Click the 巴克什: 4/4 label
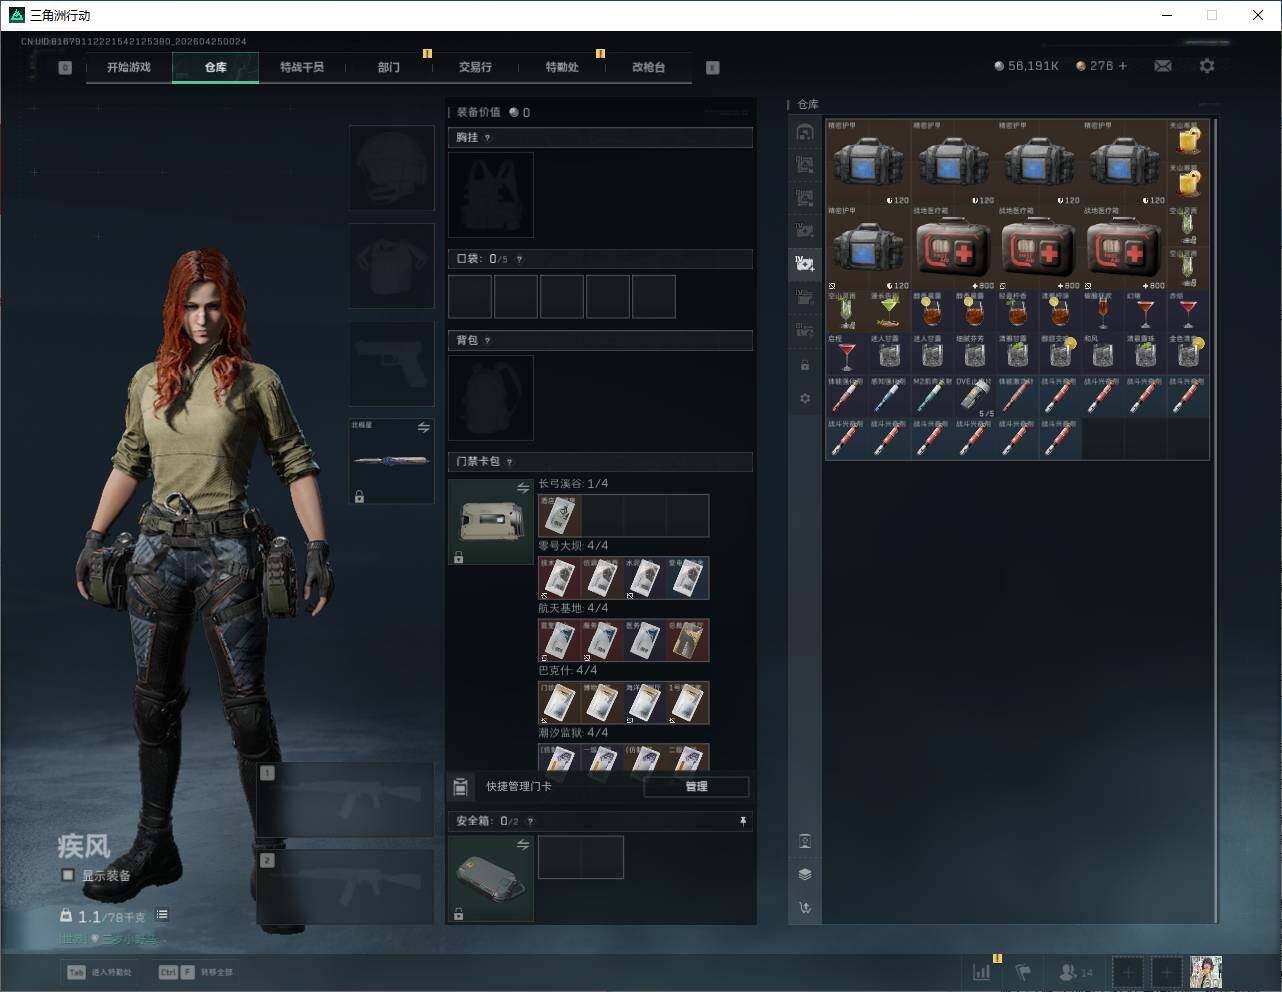The width and height of the screenshot is (1282, 992). [x=568, y=670]
